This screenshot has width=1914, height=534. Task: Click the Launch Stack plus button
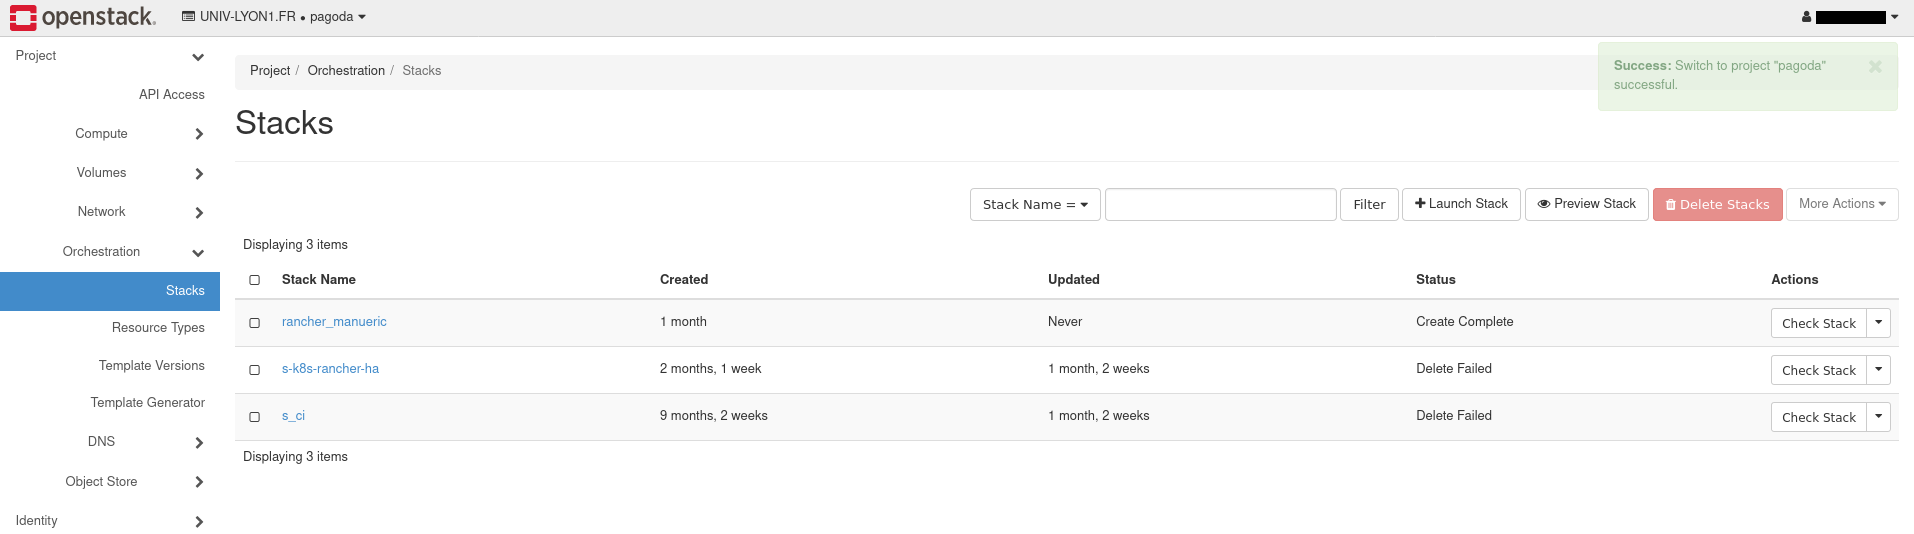click(x=1461, y=204)
